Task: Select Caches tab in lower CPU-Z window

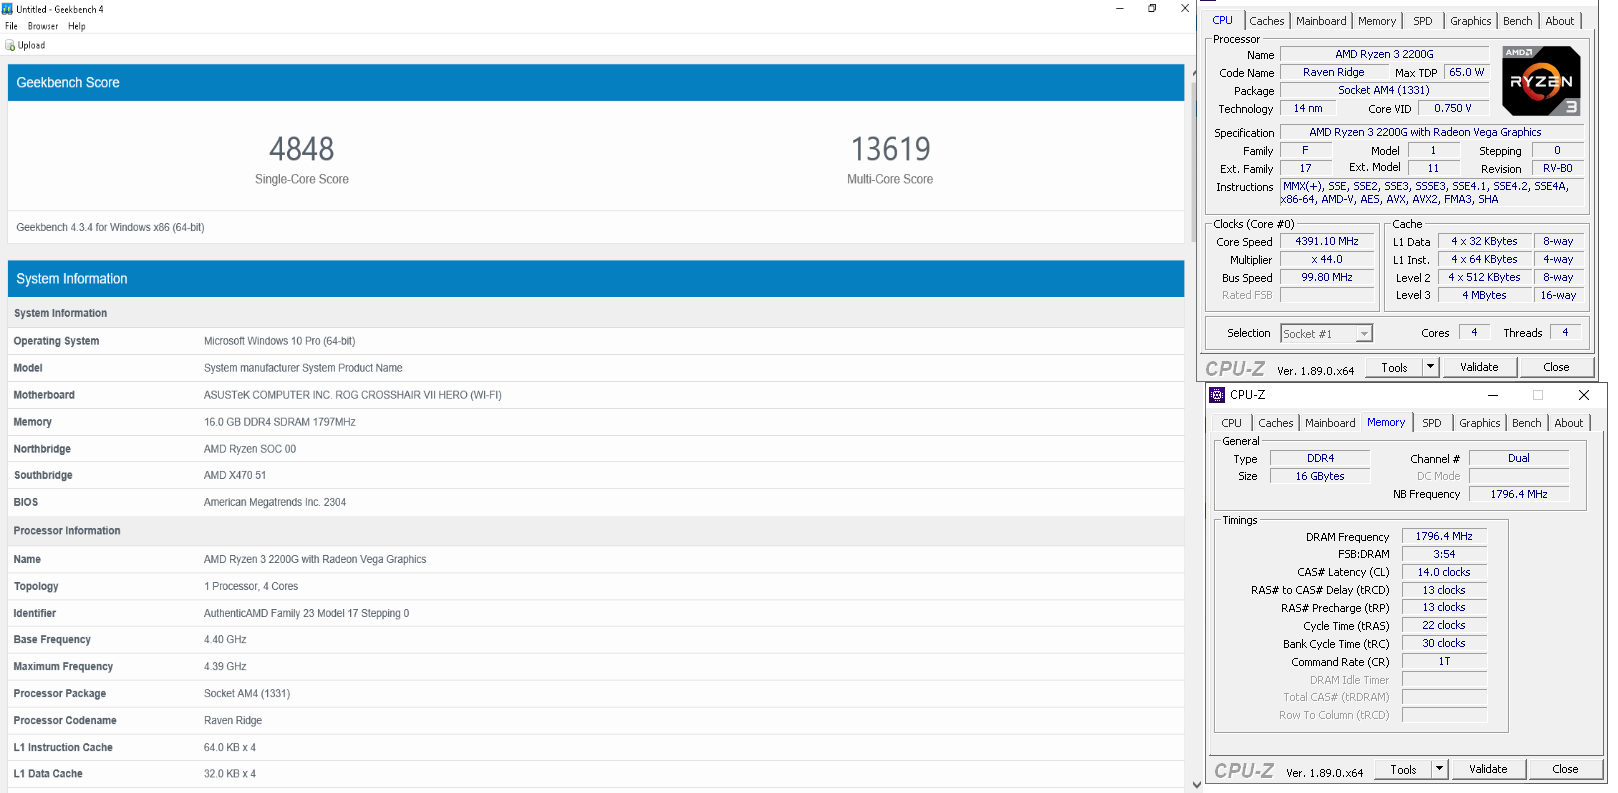Action: click(x=1276, y=423)
